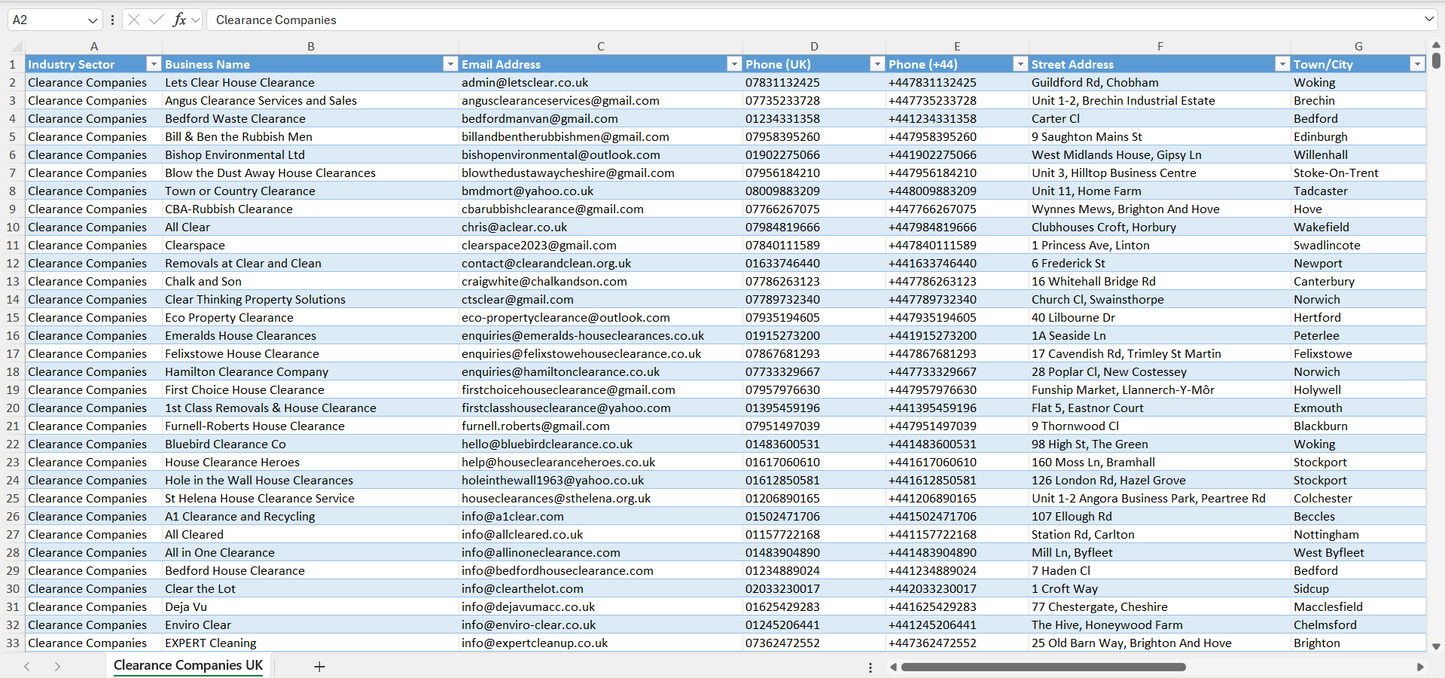The image size is (1445, 678).
Task: Select address Funship Market, Llannerch-Y-Môr
Action: tap(1160, 390)
